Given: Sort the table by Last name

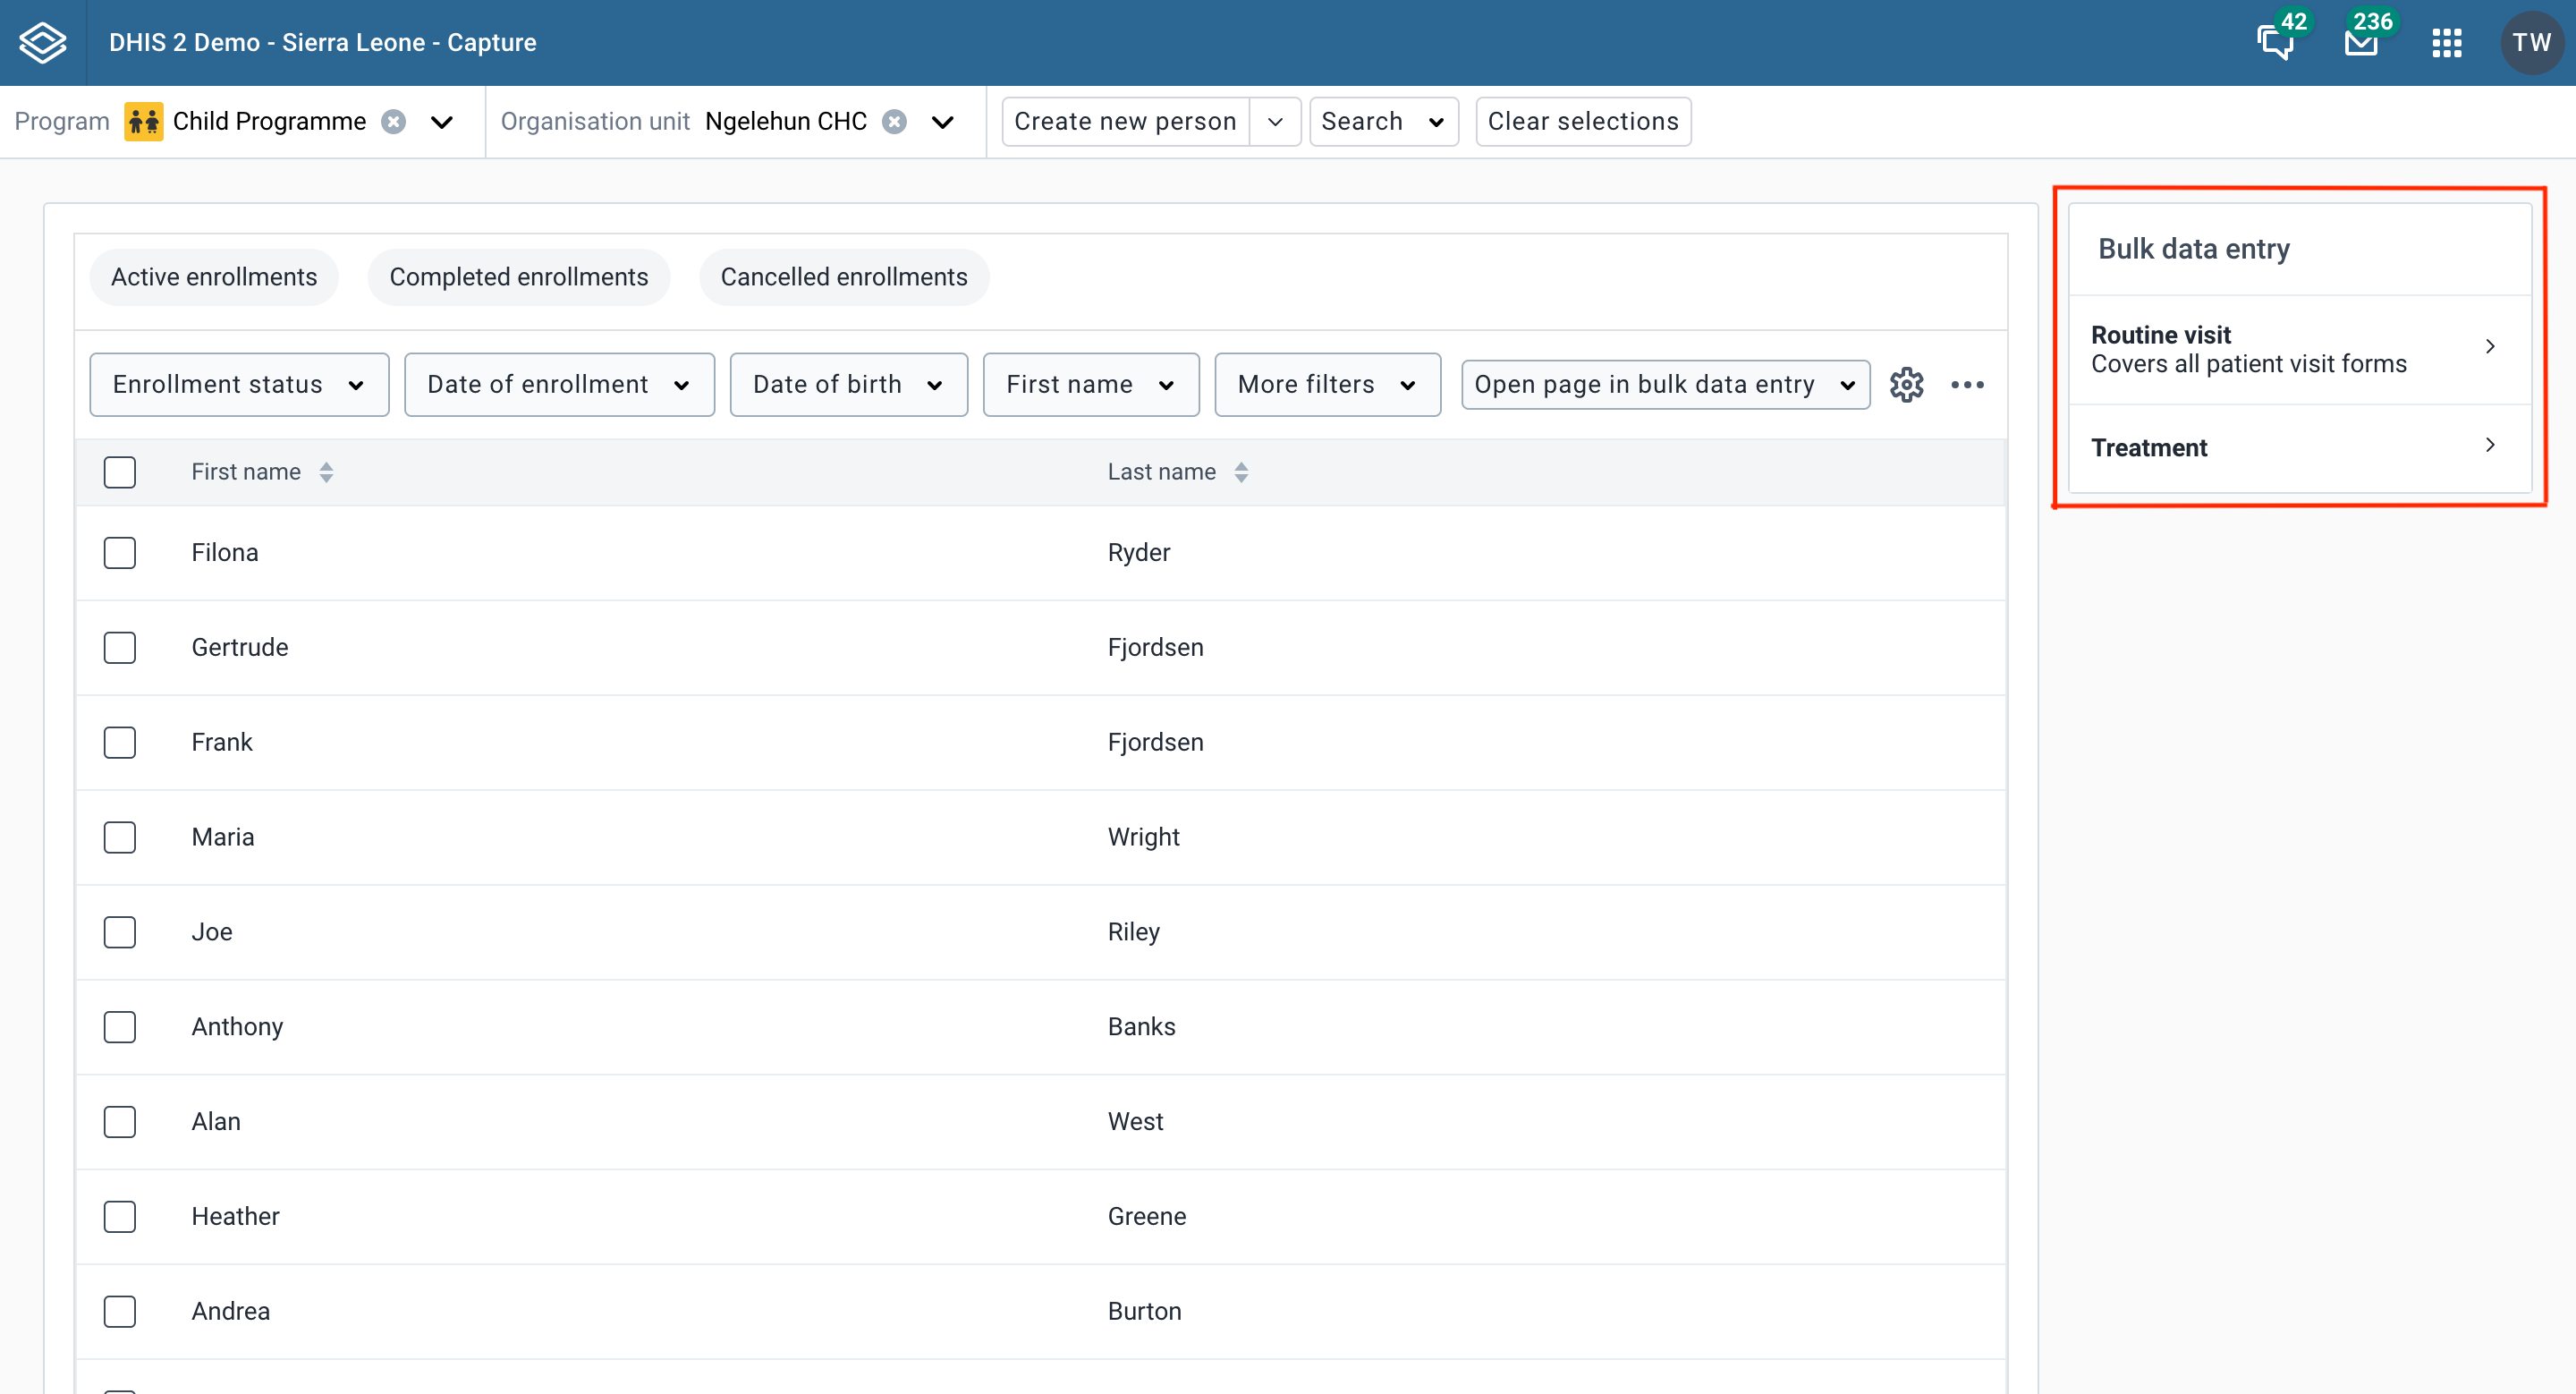Looking at the screenshot, I should click(x=1241, y=471).
